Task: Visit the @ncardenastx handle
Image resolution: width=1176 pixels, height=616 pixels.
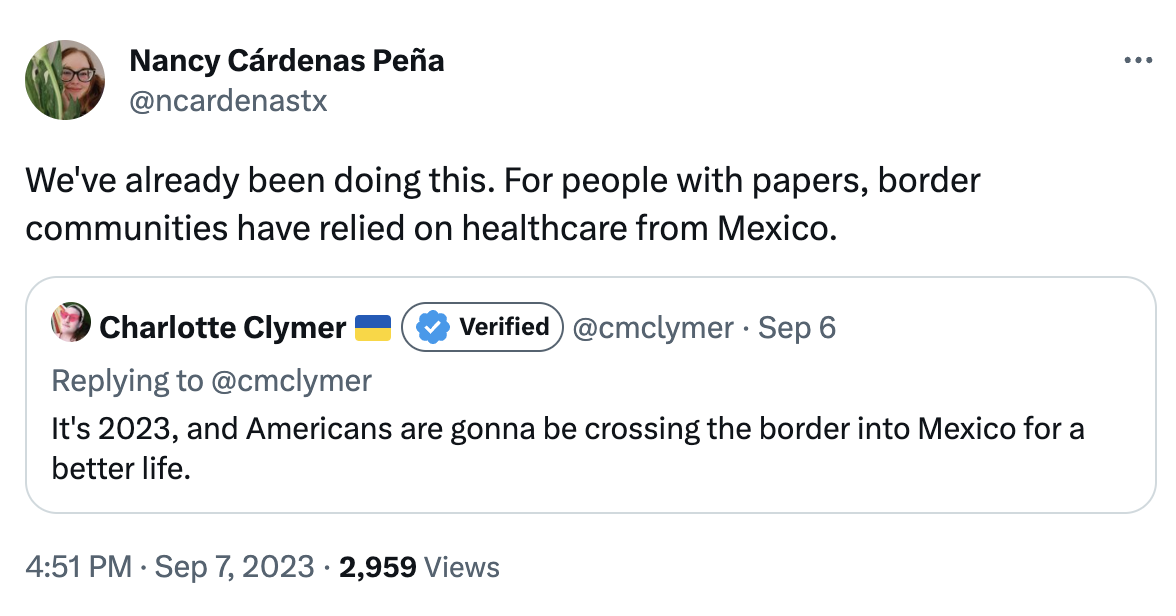Action: pos(228,101)
